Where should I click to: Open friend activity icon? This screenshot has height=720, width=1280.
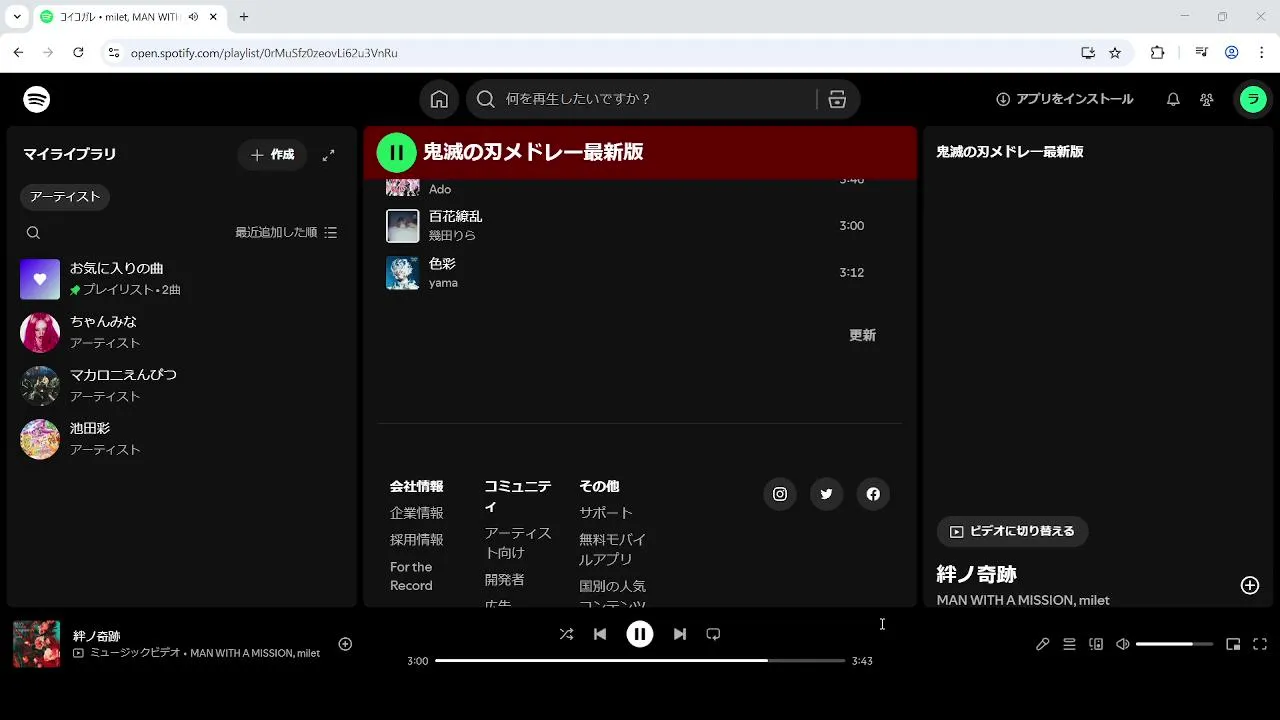click(x=1207, y=99)
